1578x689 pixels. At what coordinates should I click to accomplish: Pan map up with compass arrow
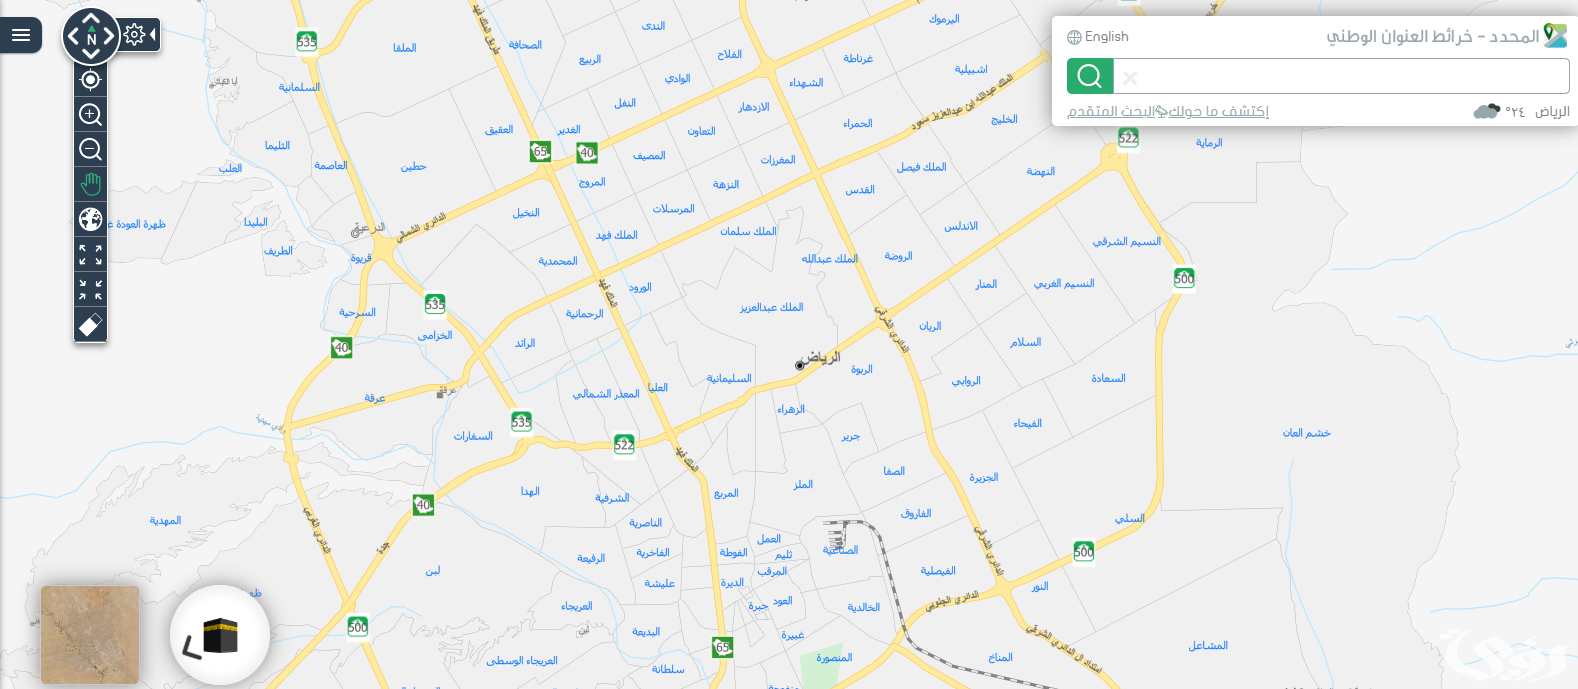point(91,18)
